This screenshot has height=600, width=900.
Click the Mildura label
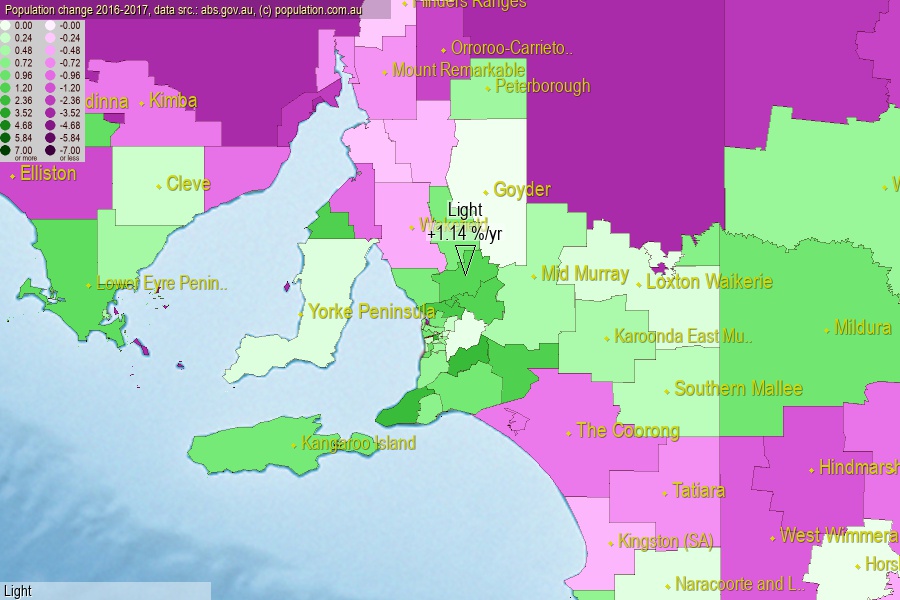(863, 328)
